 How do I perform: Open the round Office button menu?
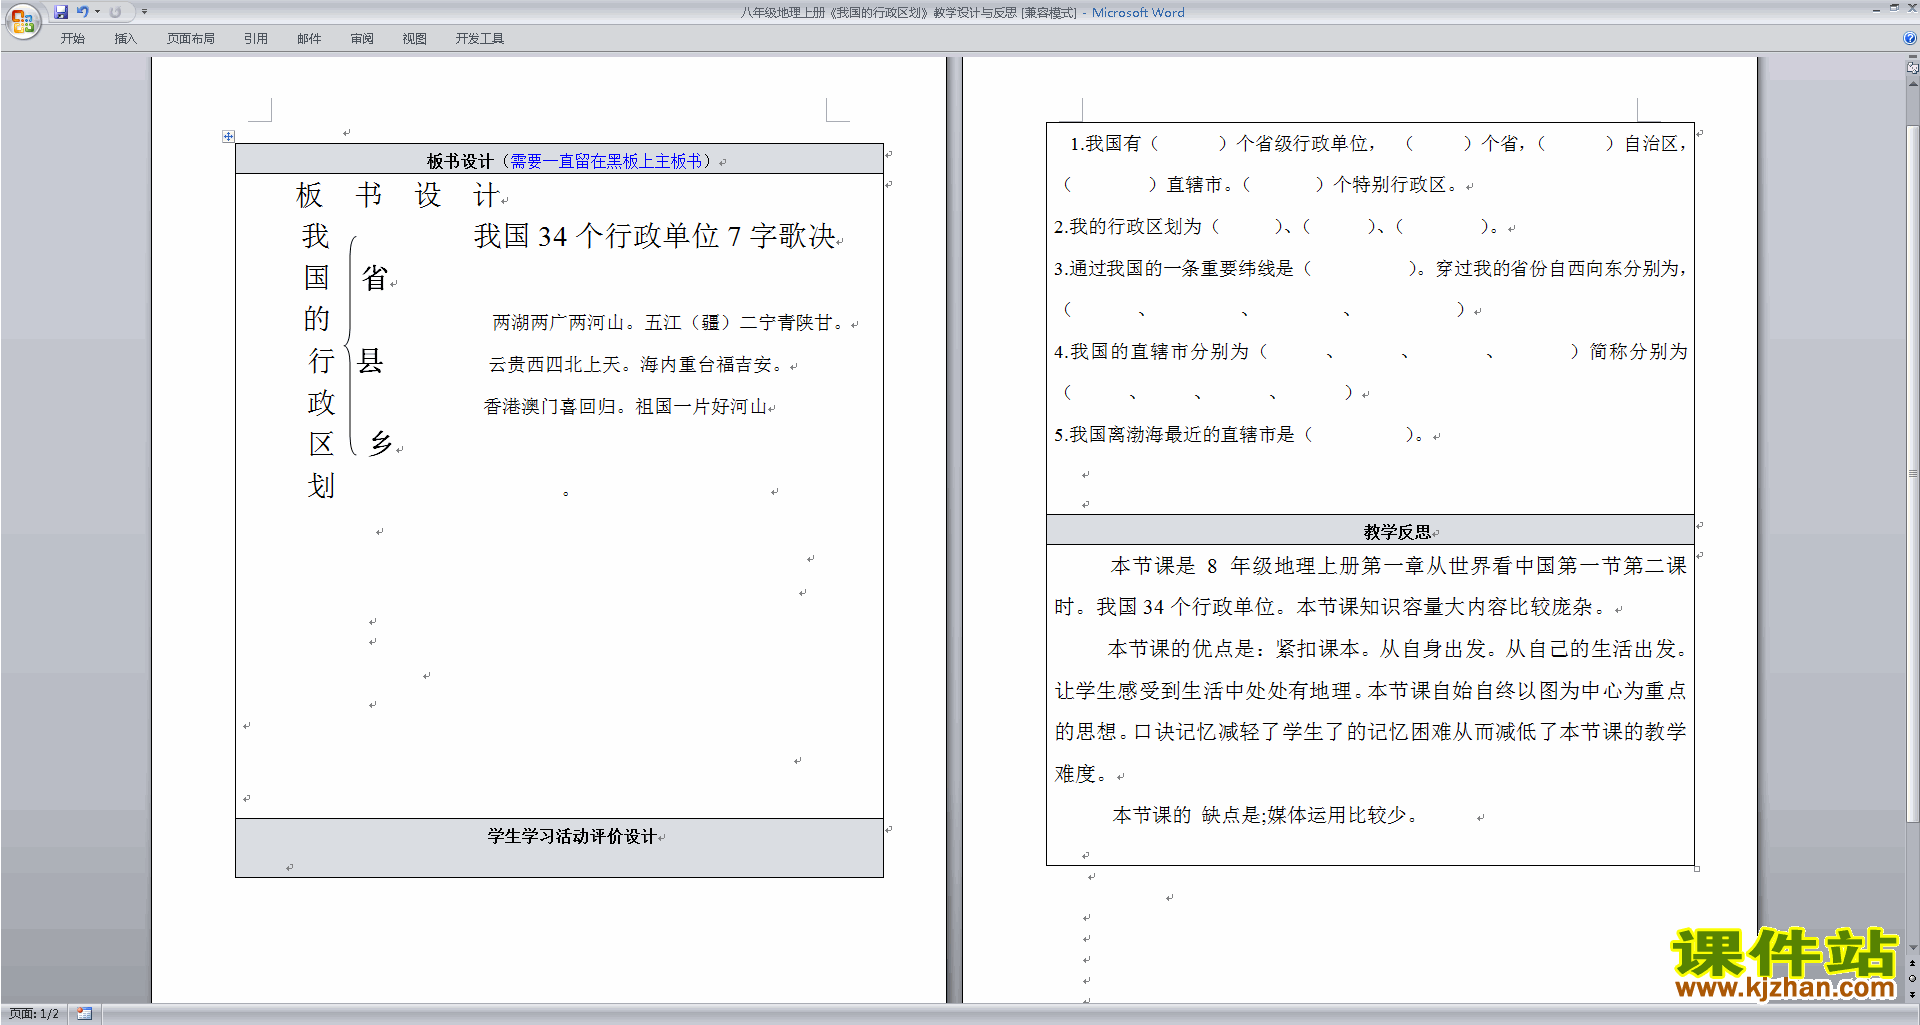pos(22,20)
